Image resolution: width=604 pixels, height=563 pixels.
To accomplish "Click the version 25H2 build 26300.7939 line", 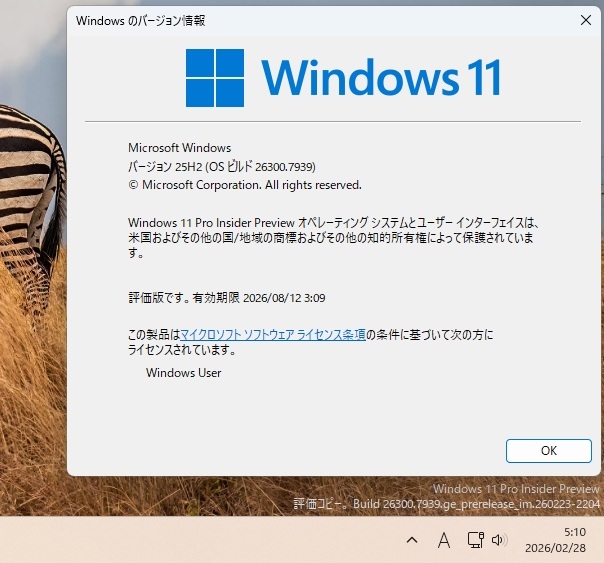I will pos(222,166).
